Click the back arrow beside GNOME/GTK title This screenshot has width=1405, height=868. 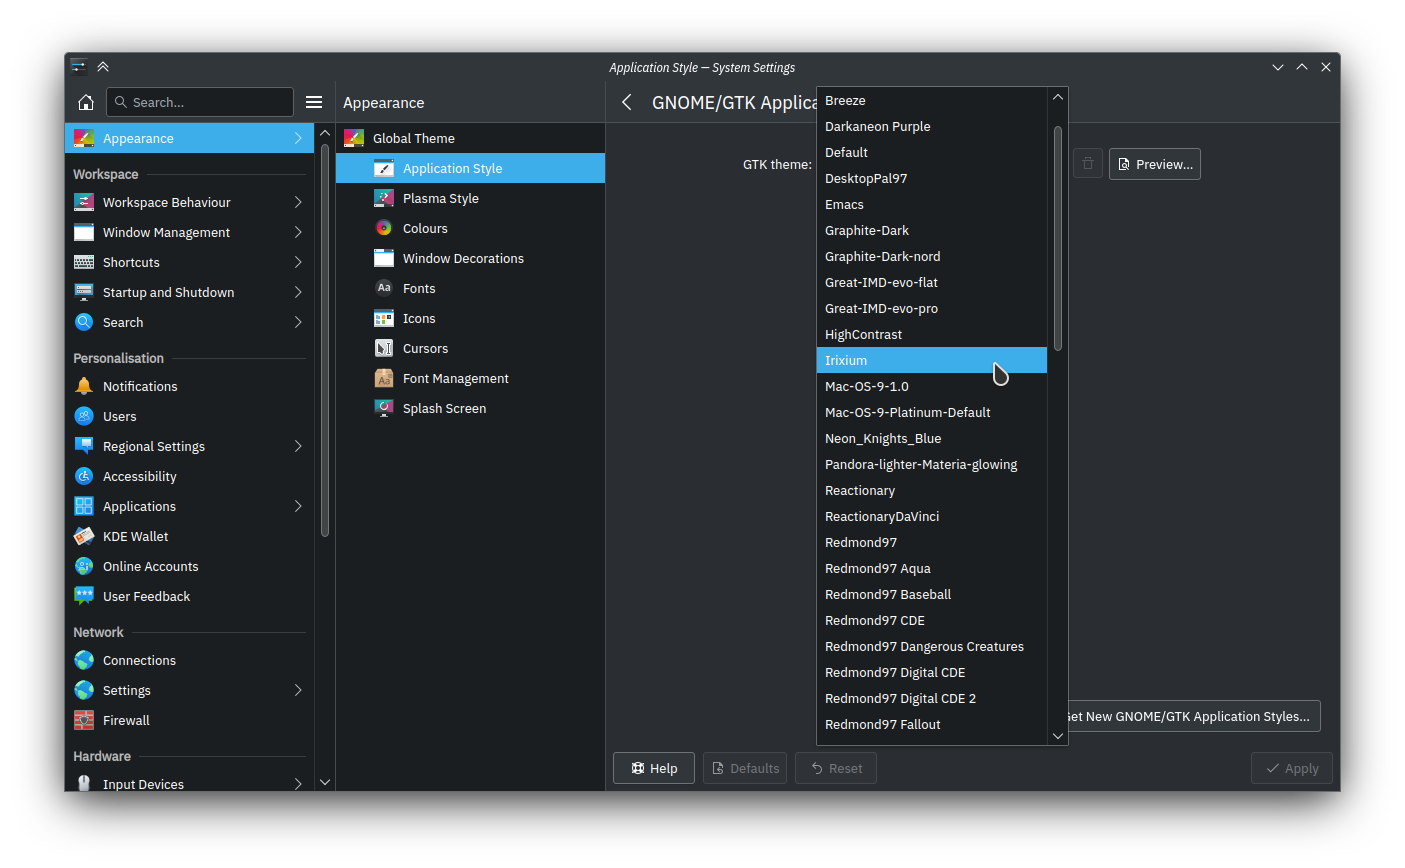pyautogui.click(x=627, y=102)
